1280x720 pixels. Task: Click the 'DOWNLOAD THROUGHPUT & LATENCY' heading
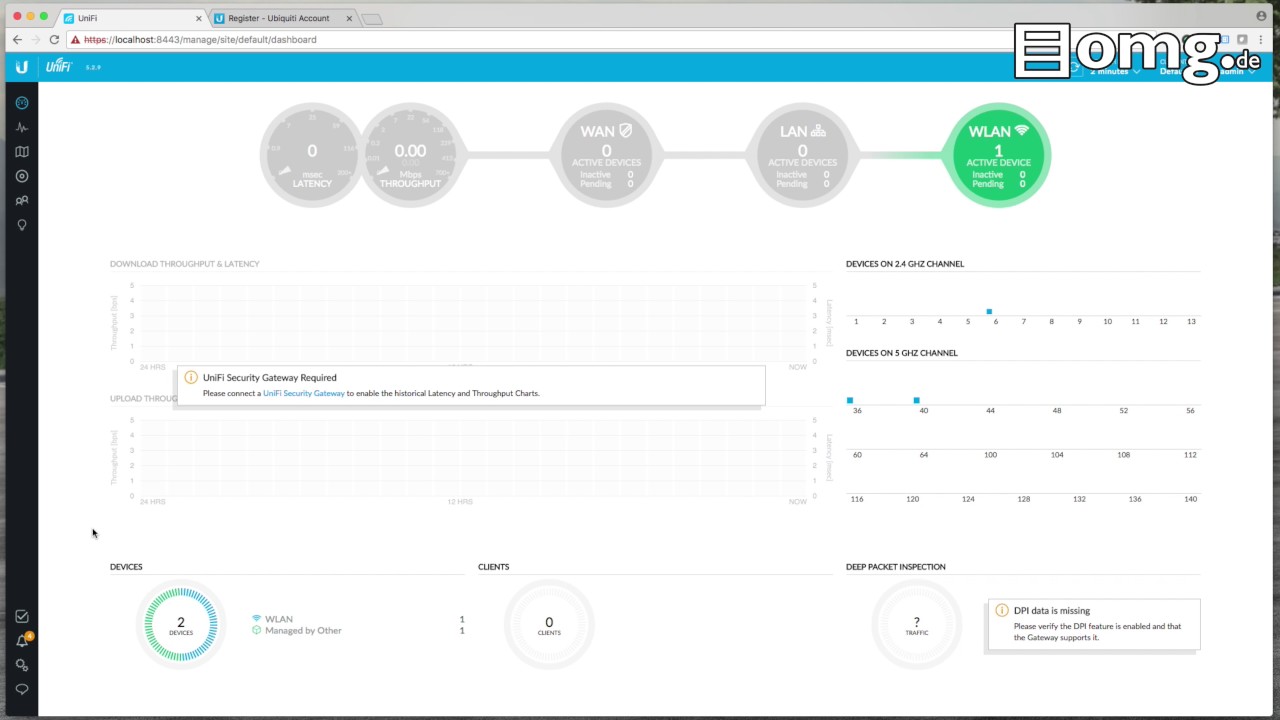click(x=185, y=264)
